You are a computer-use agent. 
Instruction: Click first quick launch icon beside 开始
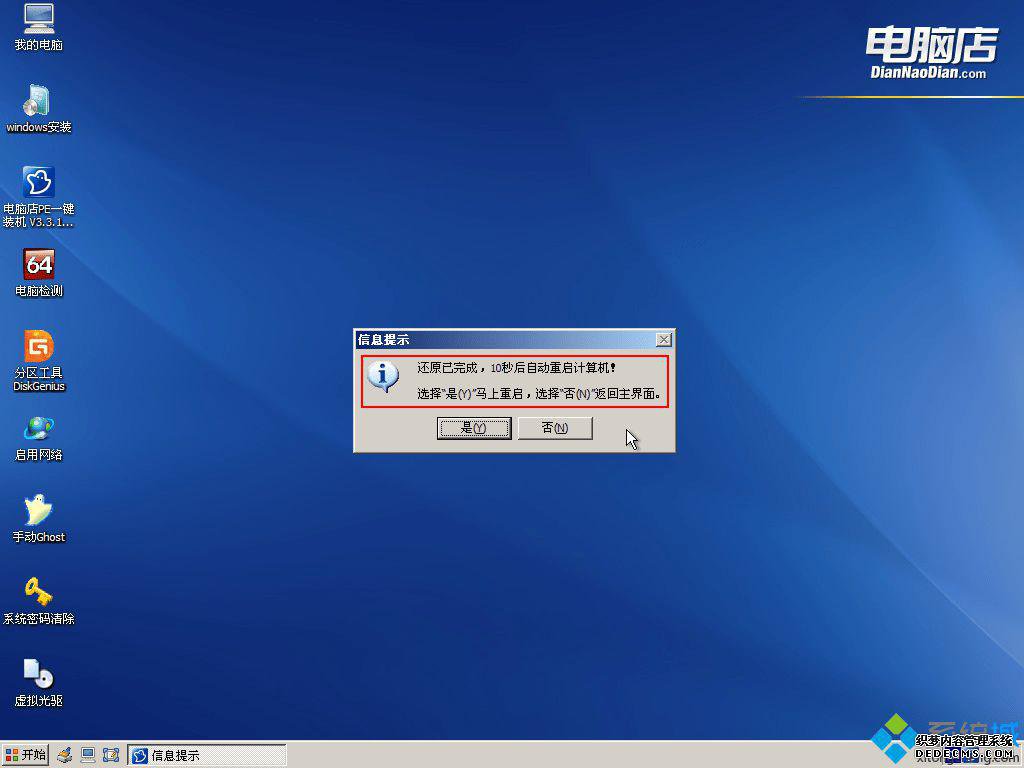point(64,756)
